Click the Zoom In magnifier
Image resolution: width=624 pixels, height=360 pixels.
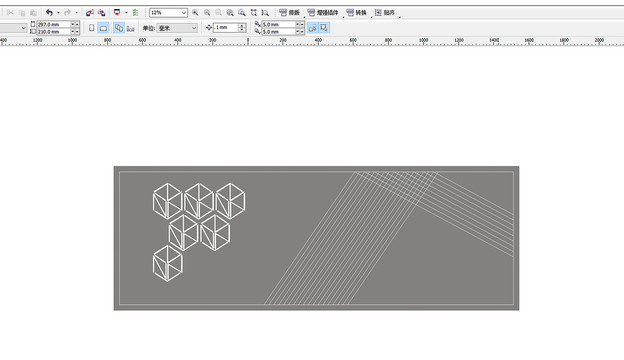click(195, 13)
